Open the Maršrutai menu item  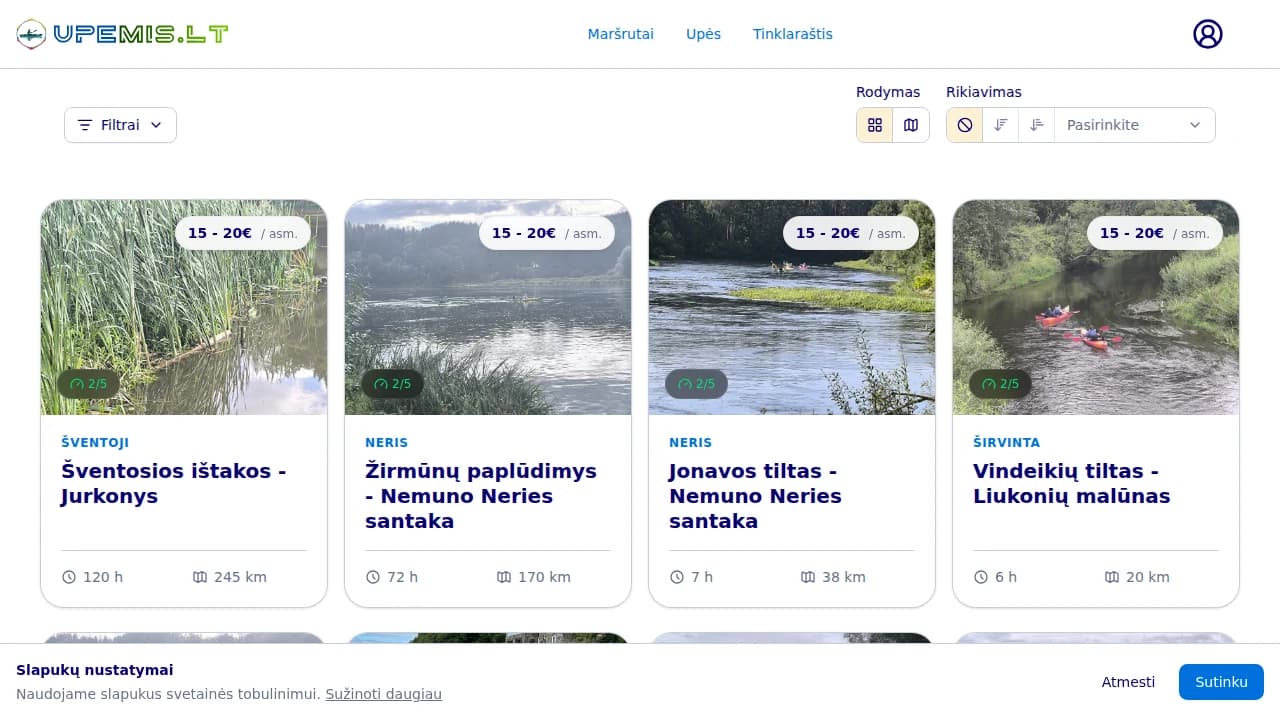(x=620, y=33)
